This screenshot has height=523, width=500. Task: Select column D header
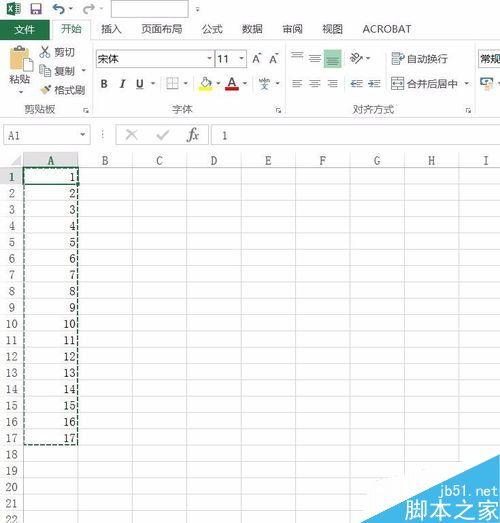(x=214, y=160)
